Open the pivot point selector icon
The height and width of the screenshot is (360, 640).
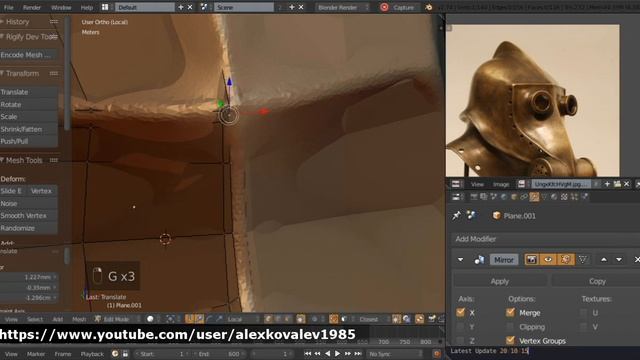(170, 319)
